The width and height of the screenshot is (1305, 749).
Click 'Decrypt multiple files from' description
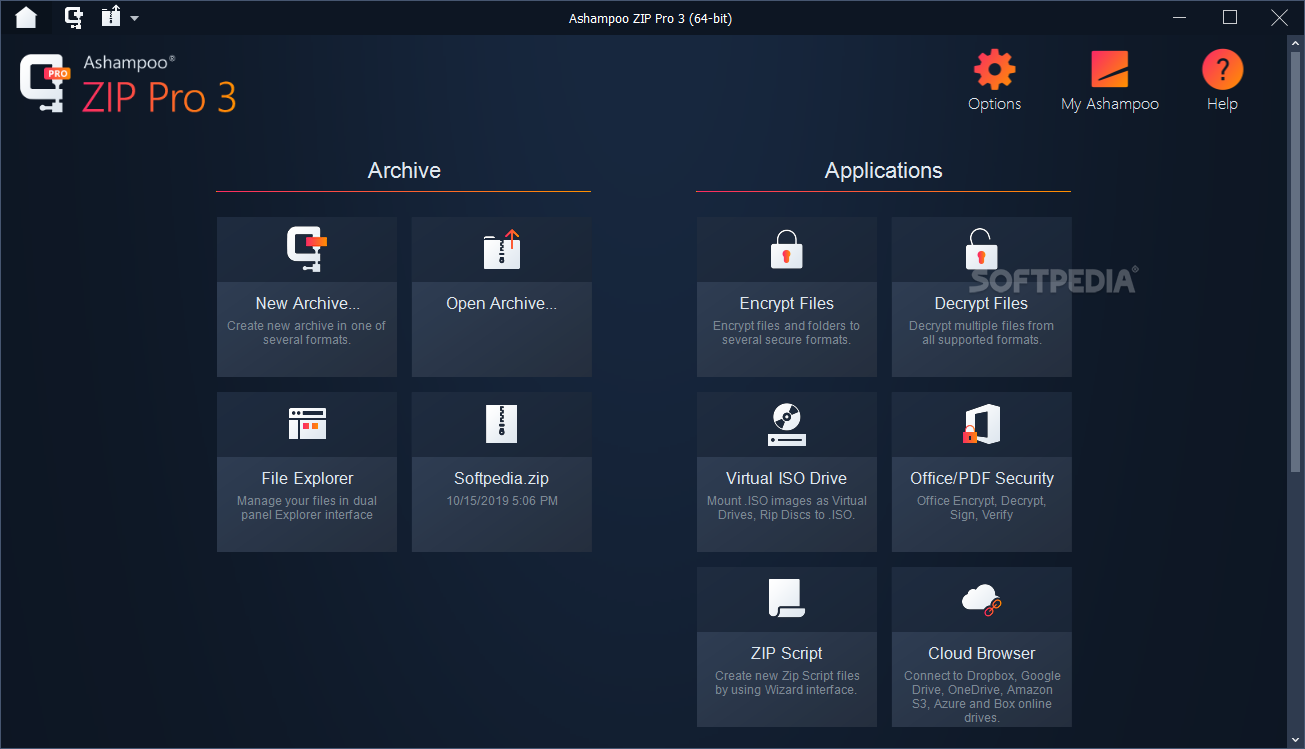click(x=981, y=326)
